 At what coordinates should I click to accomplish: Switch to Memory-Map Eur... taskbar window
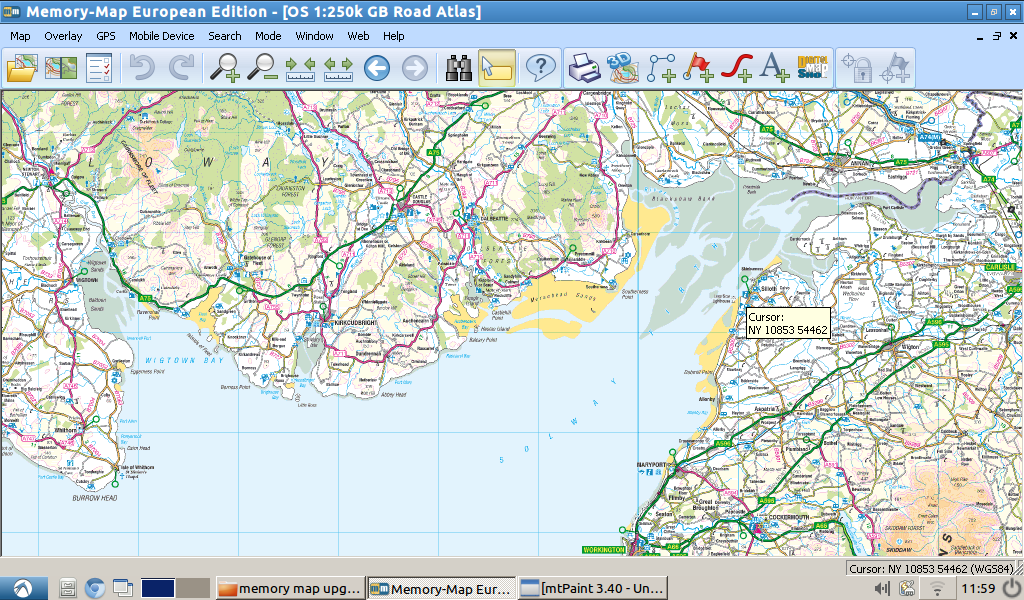coord(441,588)
